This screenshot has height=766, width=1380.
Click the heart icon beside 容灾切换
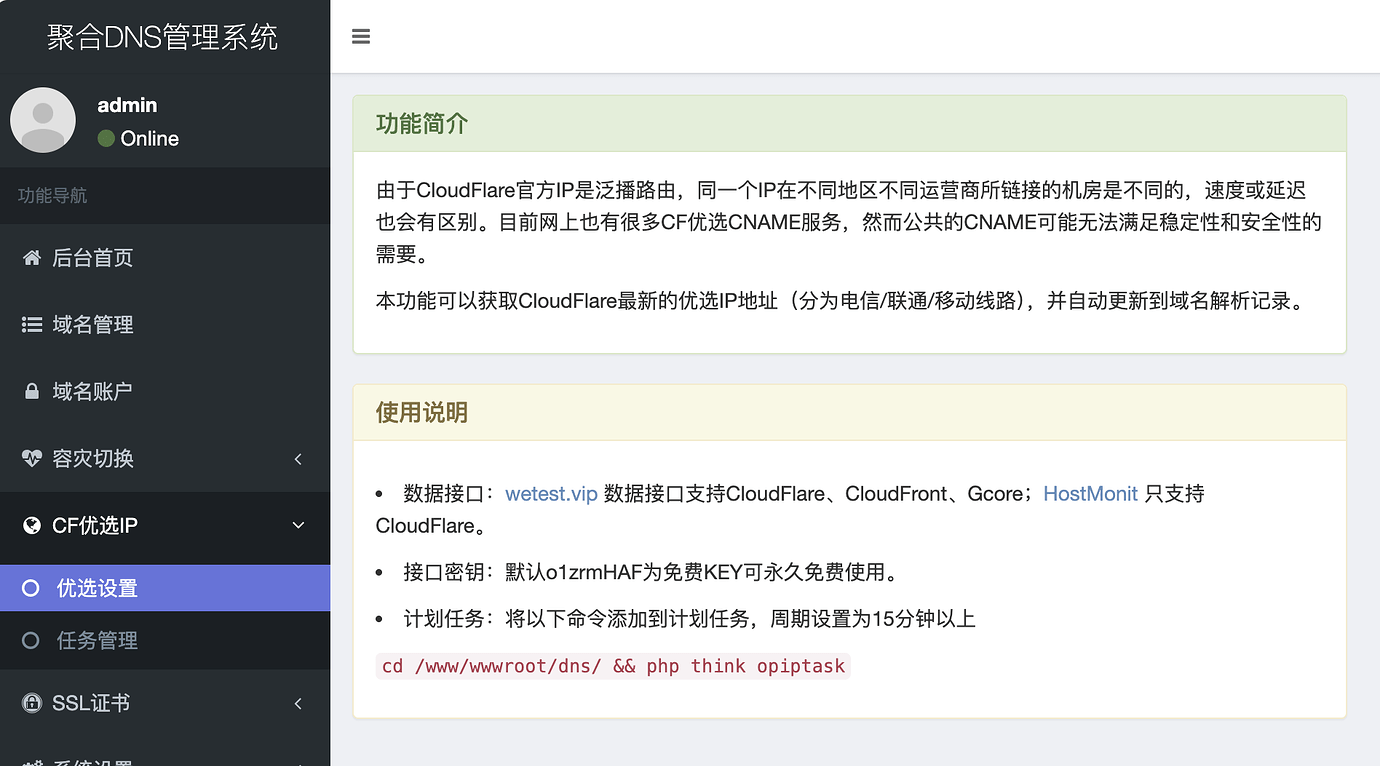pos(31,458)
